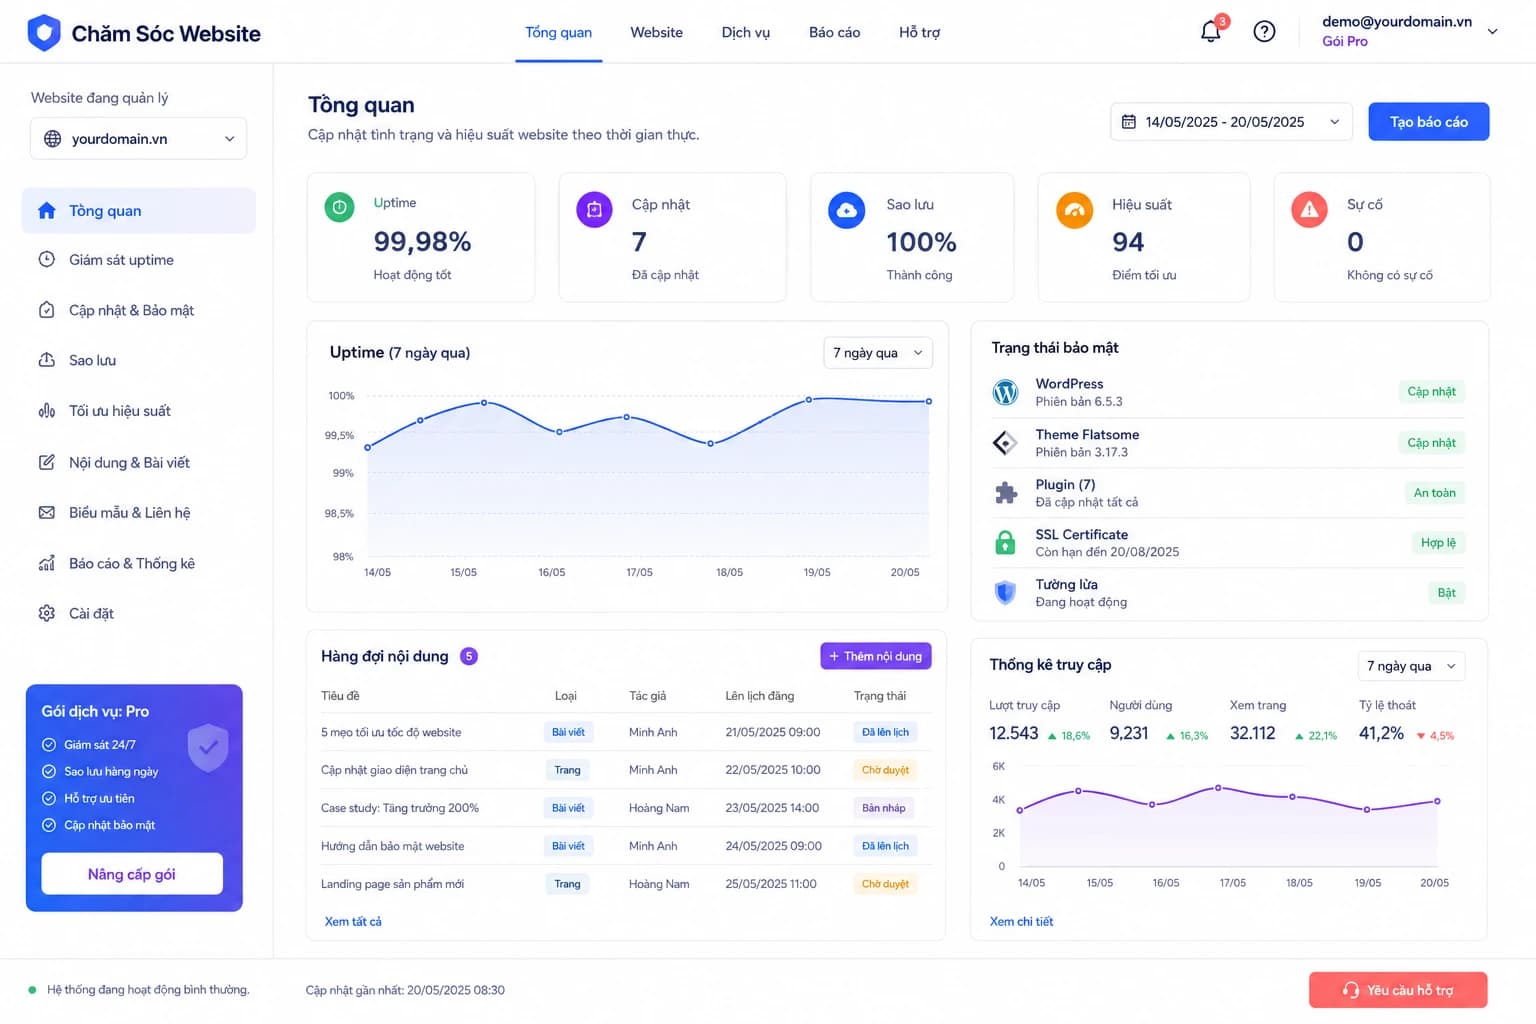Click the SSL Certificate lock icon
The width and height of the screenshot is (1536, 1024).
coord(1005,543)
